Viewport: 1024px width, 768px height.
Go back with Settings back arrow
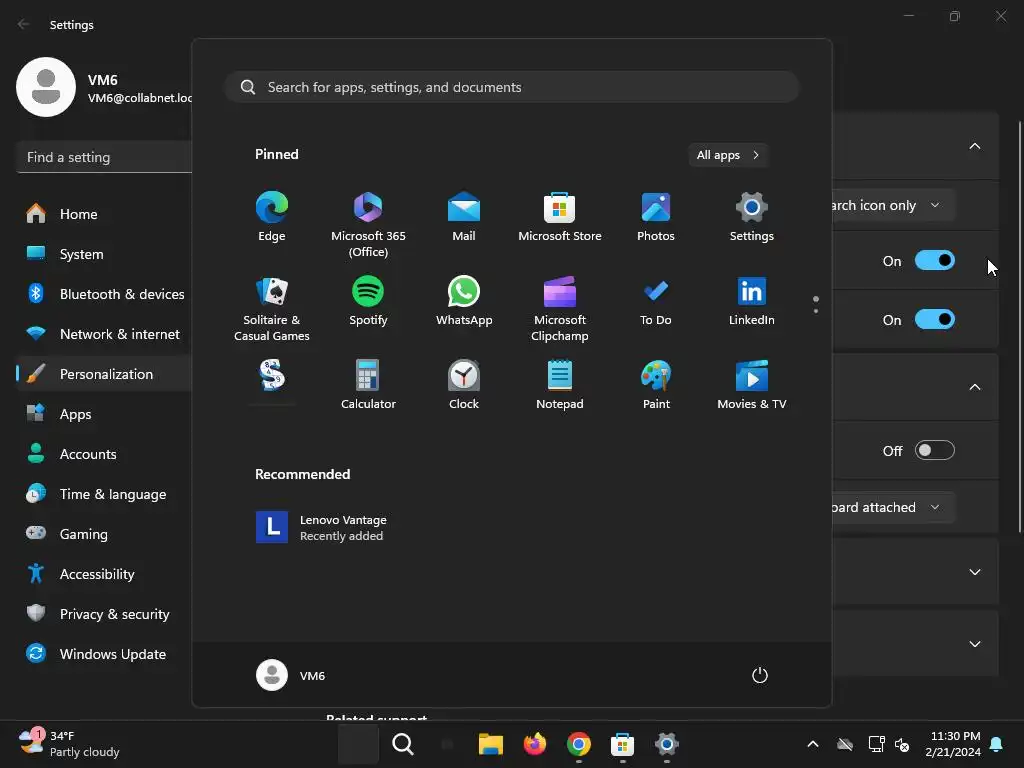24,24
